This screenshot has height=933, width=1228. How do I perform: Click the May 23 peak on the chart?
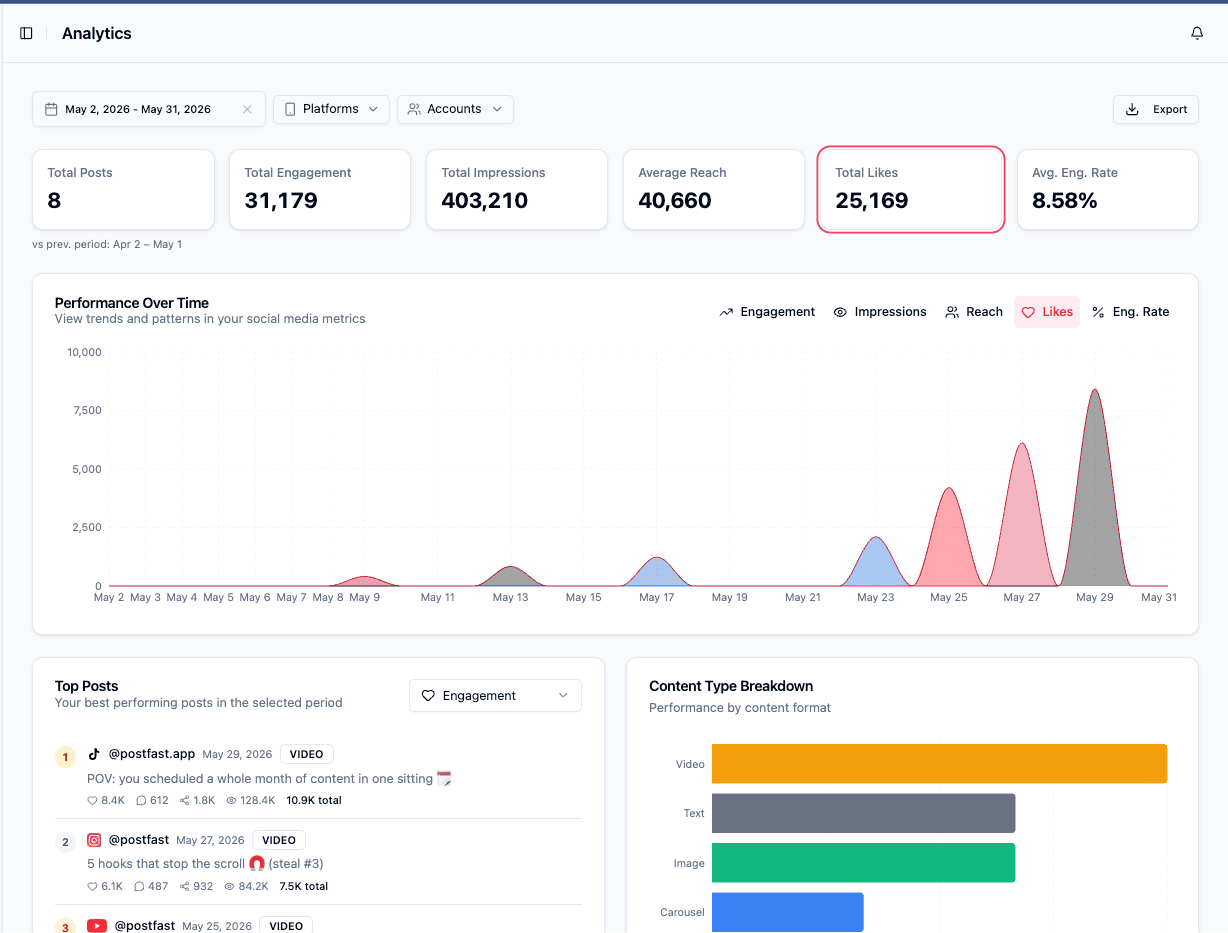pyautogui.click(x=876, y=538)
